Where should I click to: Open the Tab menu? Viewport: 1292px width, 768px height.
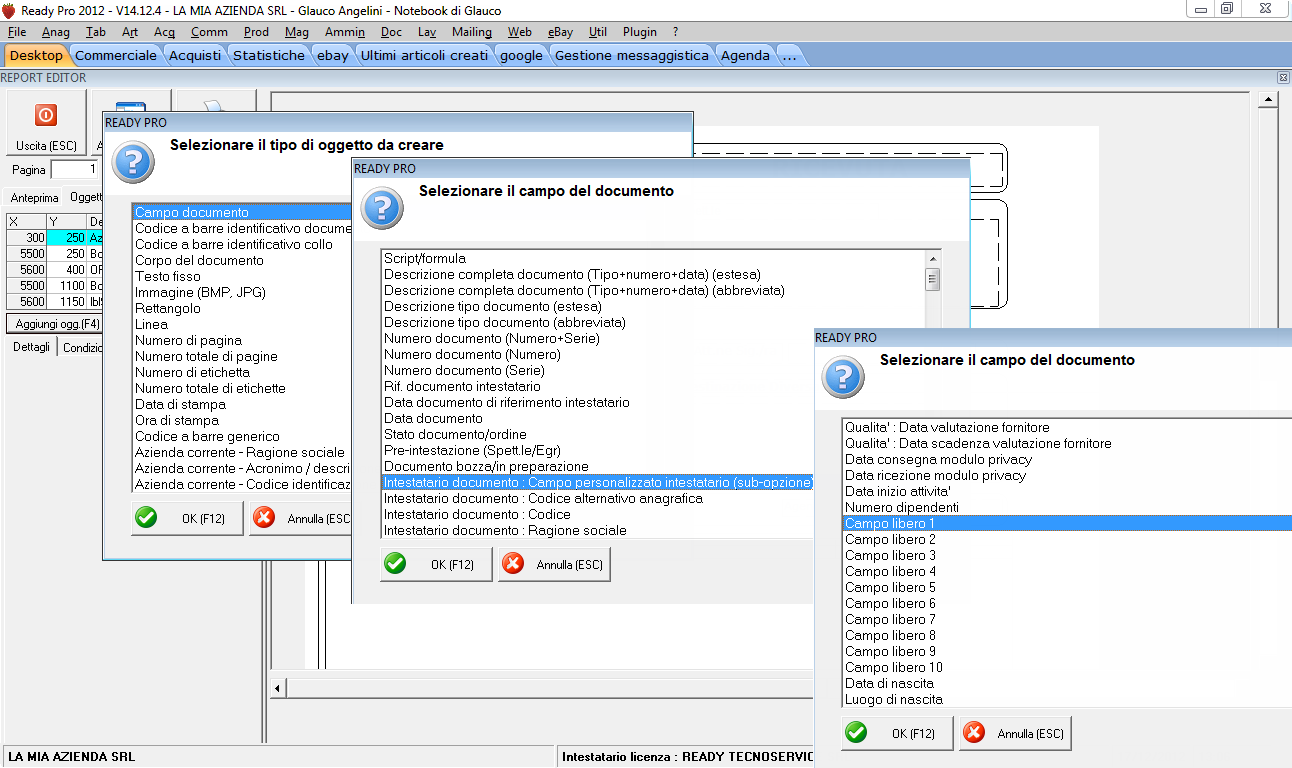pos(96,32)
